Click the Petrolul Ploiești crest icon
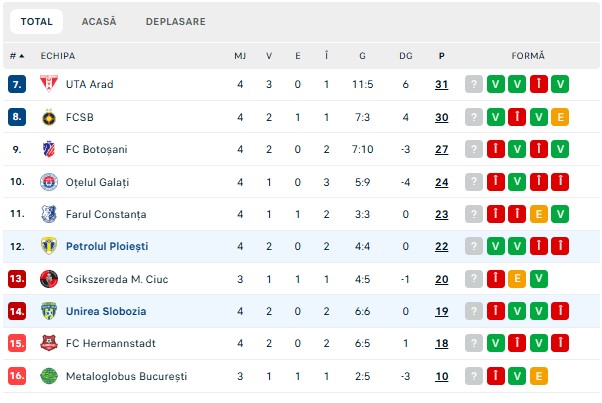Image resolution: width=602 pixels, height=403 pixels. tap(48, 246)
